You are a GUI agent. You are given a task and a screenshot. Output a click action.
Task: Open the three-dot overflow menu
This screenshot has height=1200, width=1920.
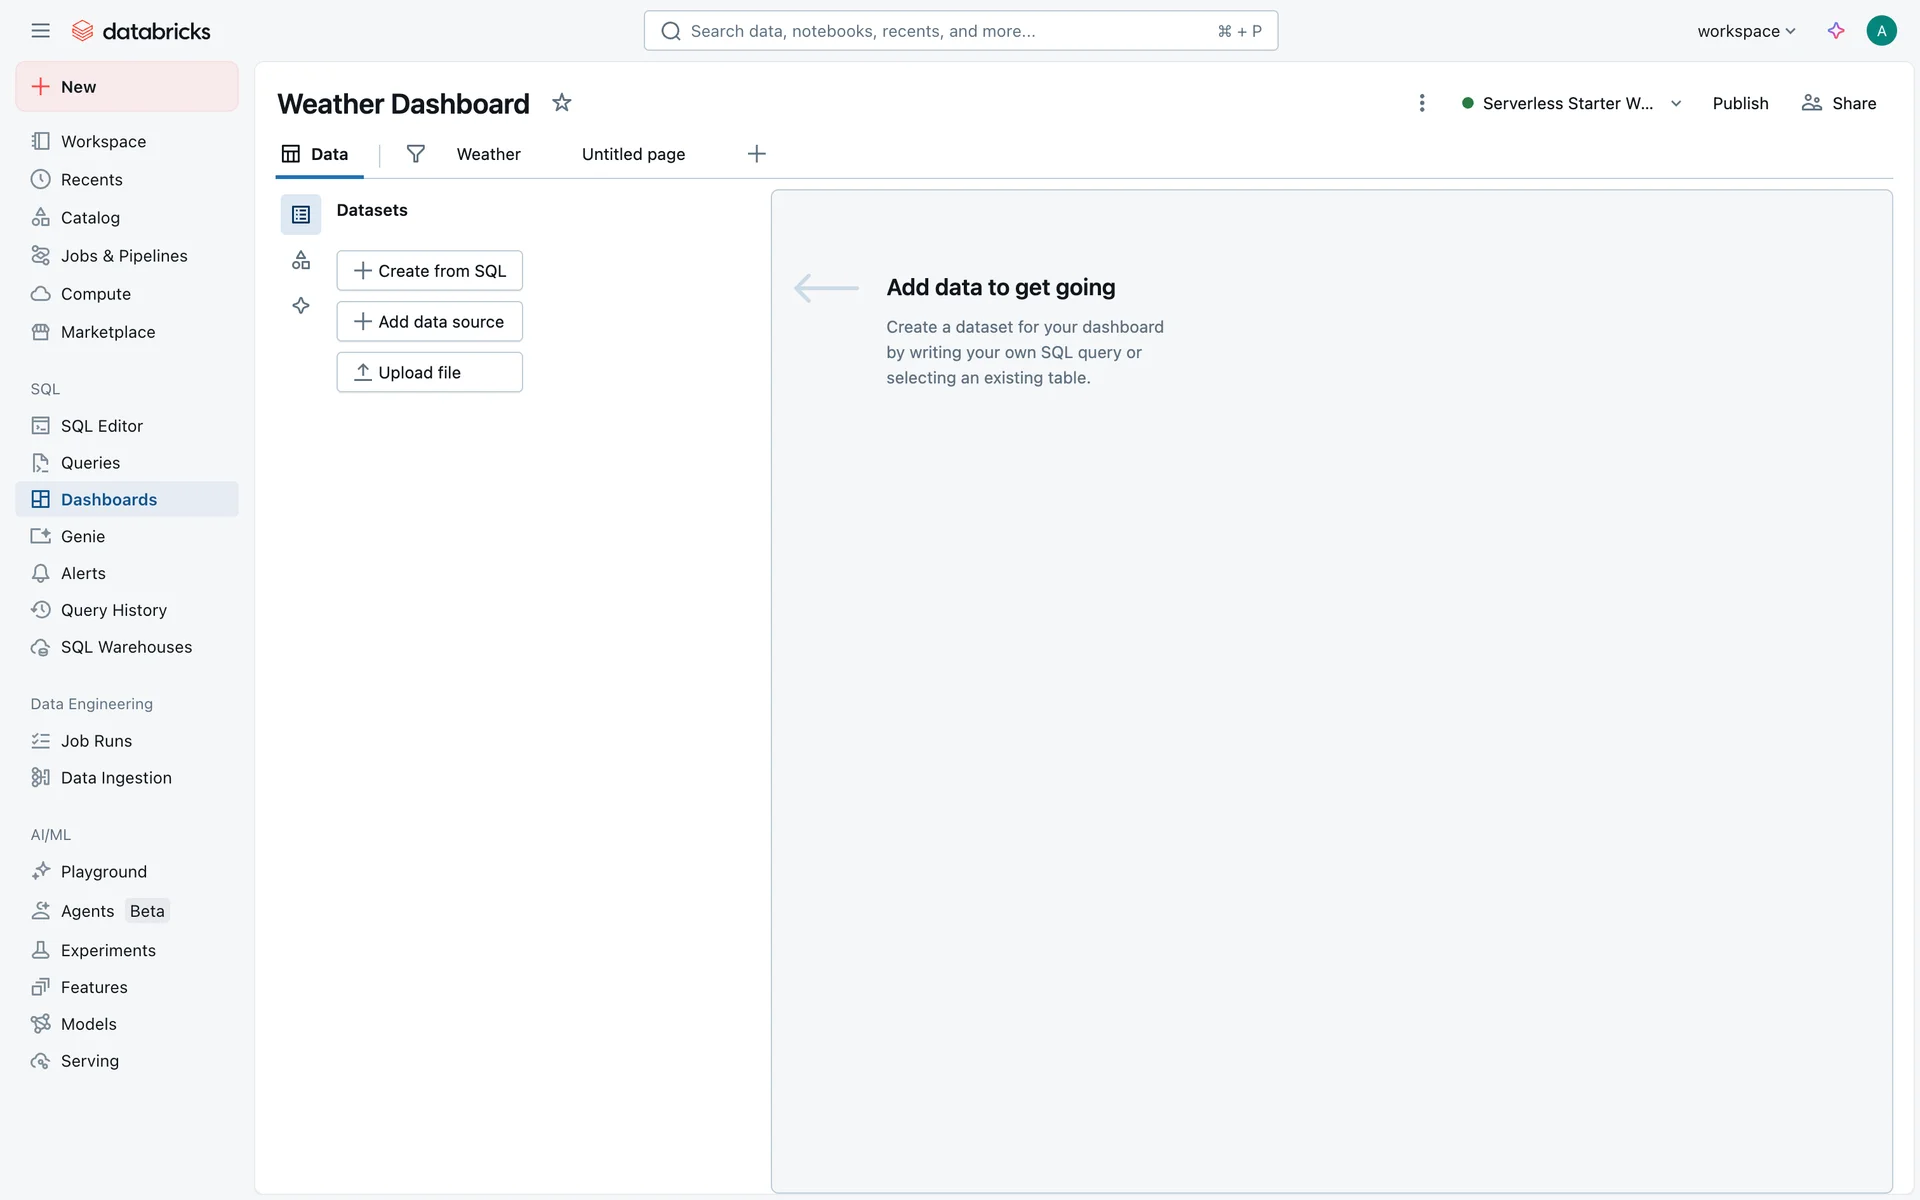[1422, 103]
